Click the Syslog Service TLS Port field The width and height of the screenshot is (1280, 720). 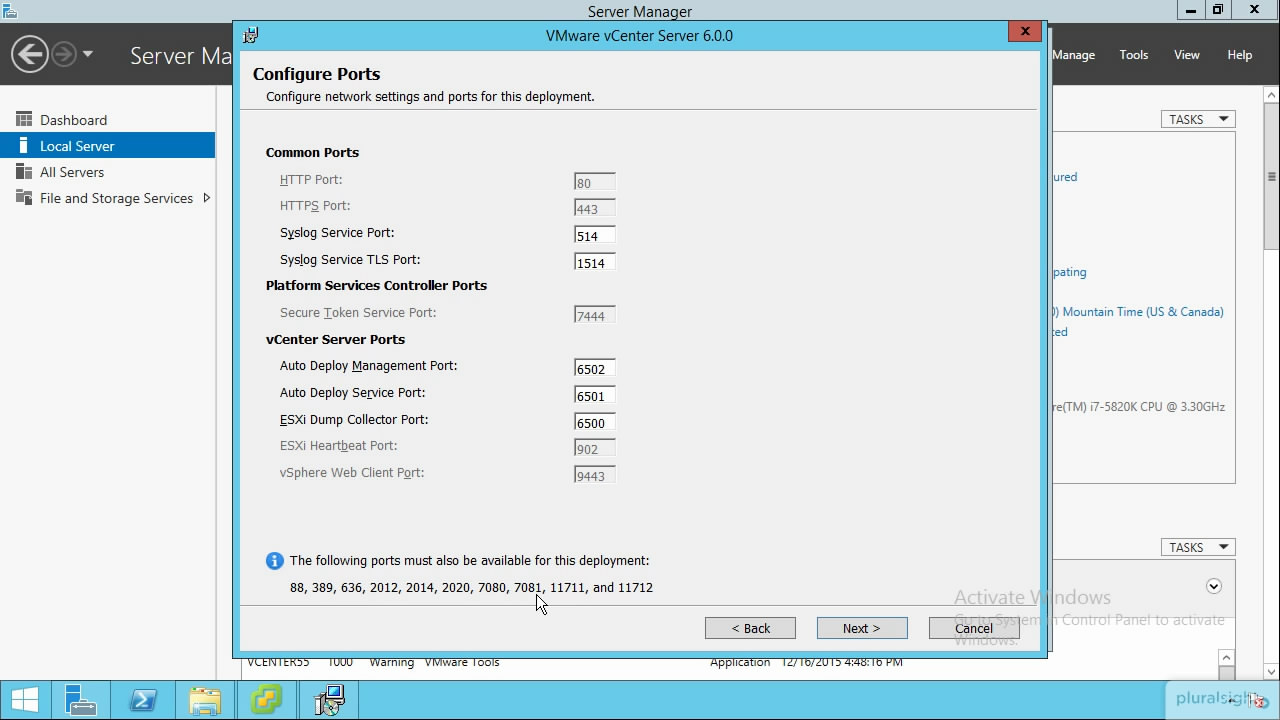click(x=594, y=262)
